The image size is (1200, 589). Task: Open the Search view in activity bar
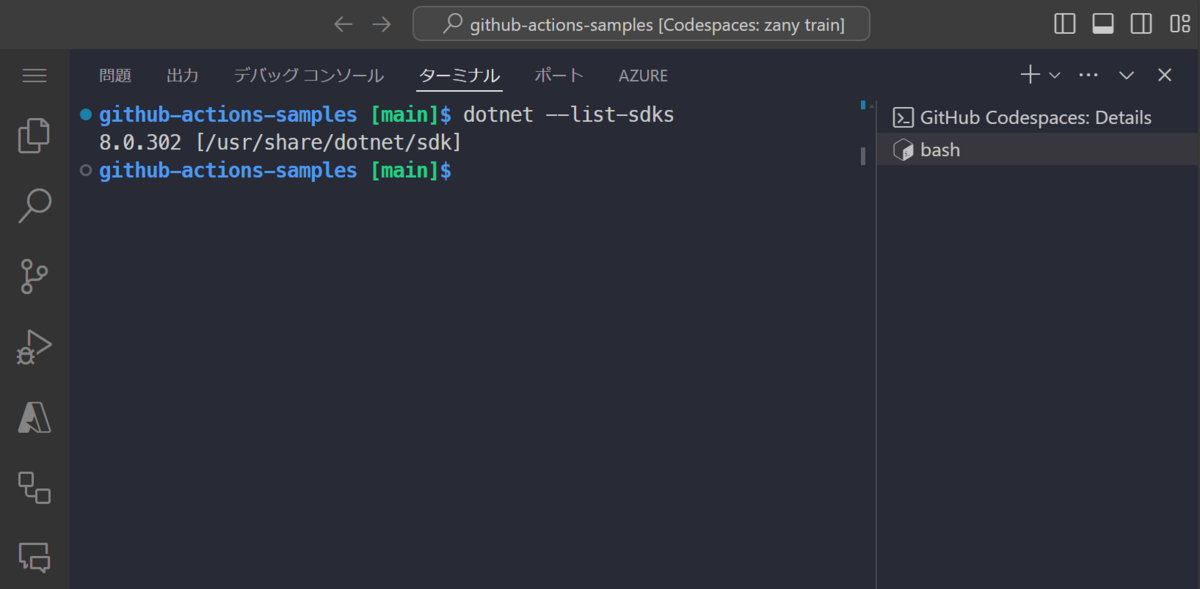point(35,206)
